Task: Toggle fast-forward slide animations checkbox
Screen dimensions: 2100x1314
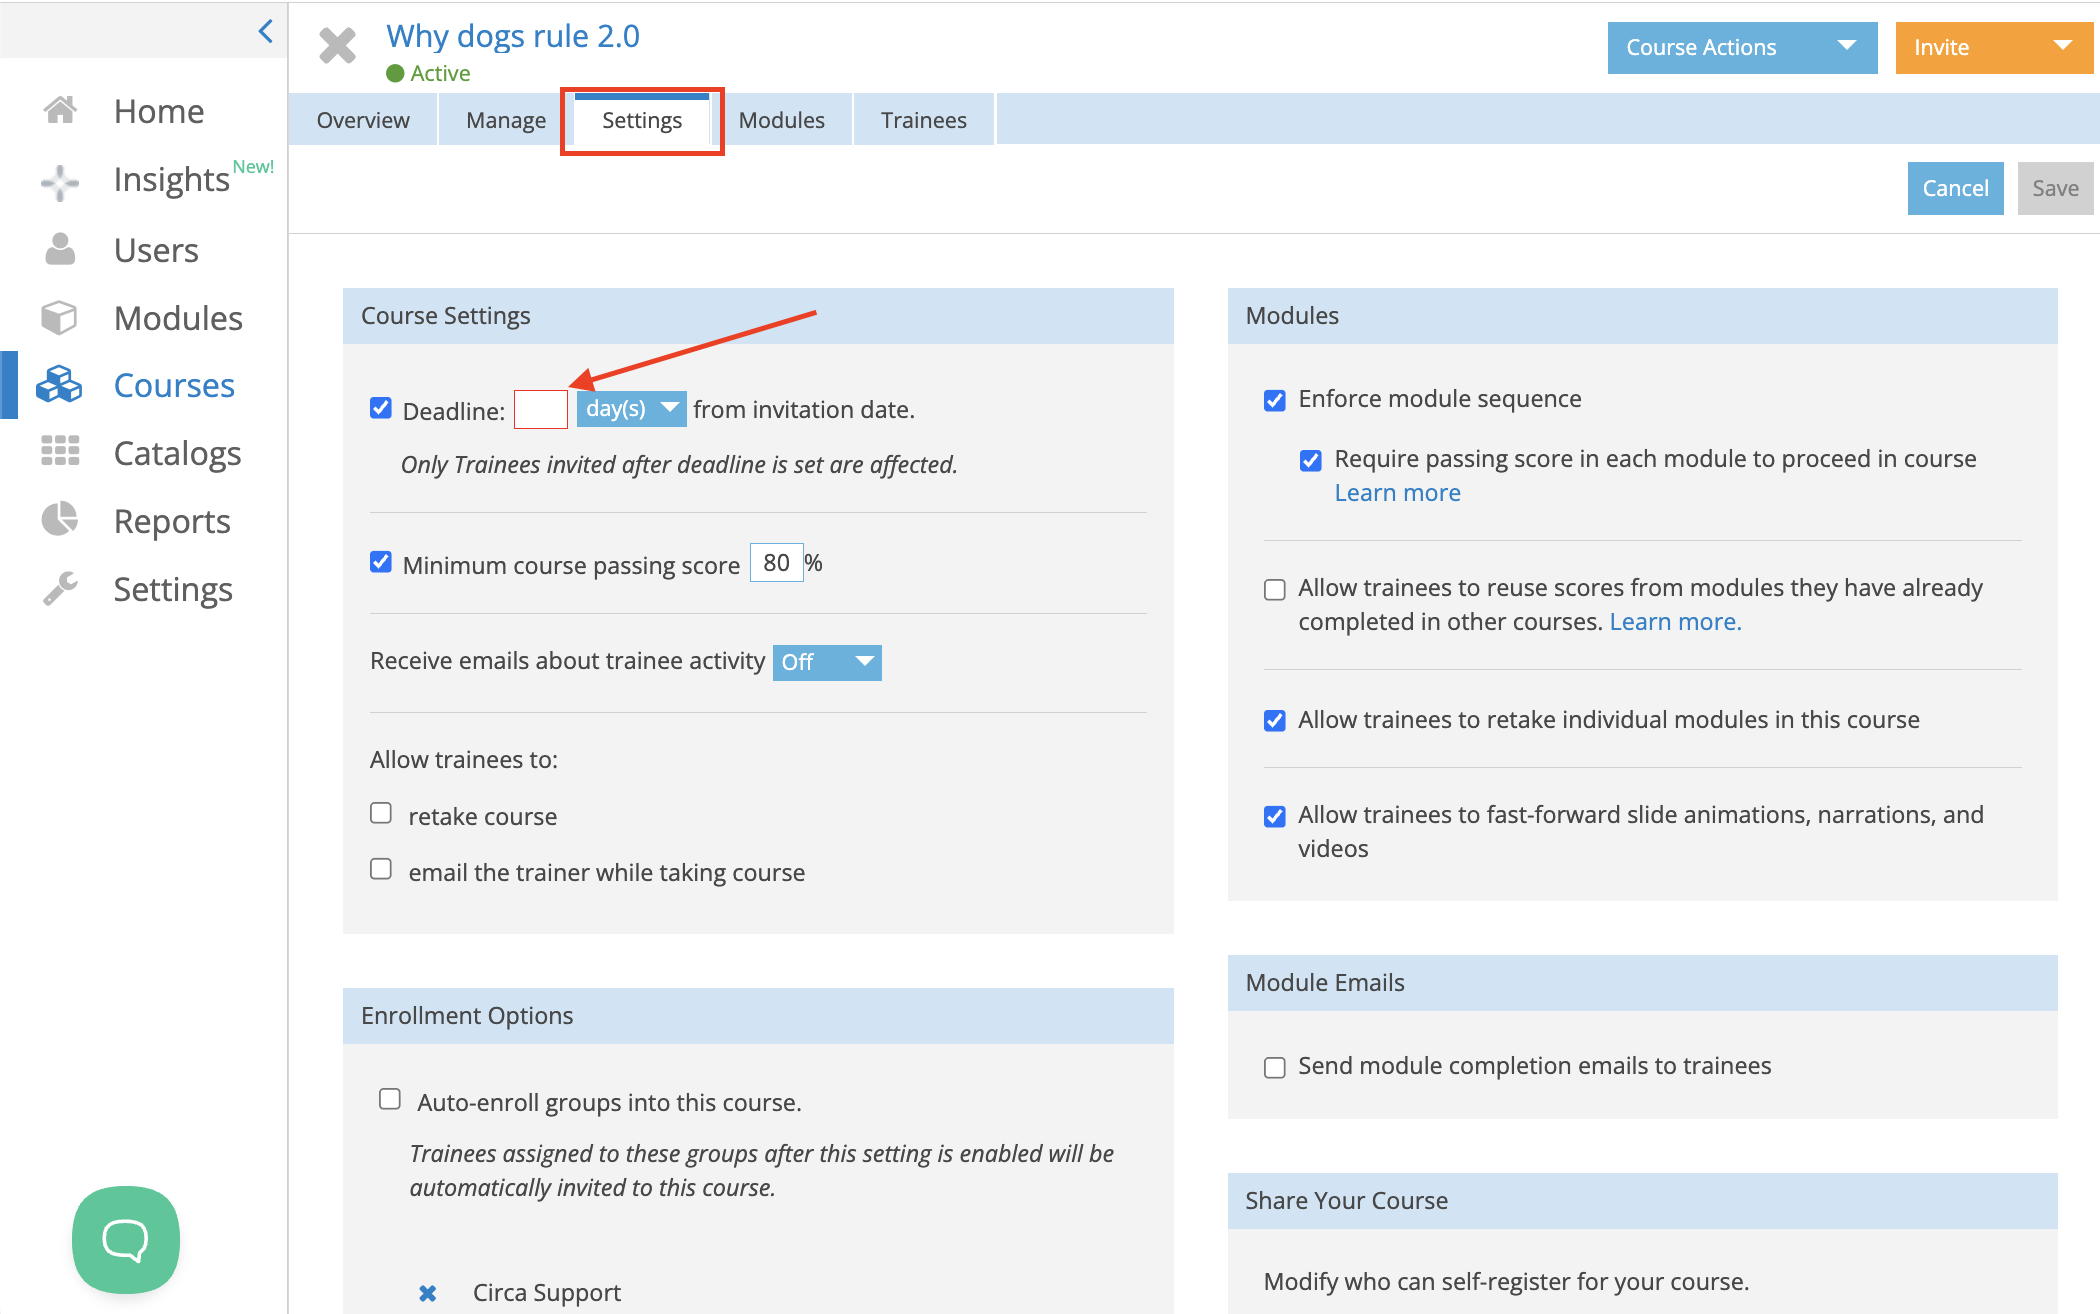Action: click(x=1275, y=817)
